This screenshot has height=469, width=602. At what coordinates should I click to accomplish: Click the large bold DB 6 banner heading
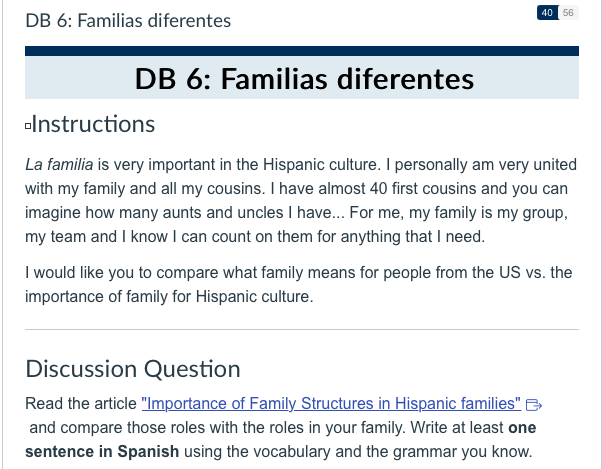point(304,79)
